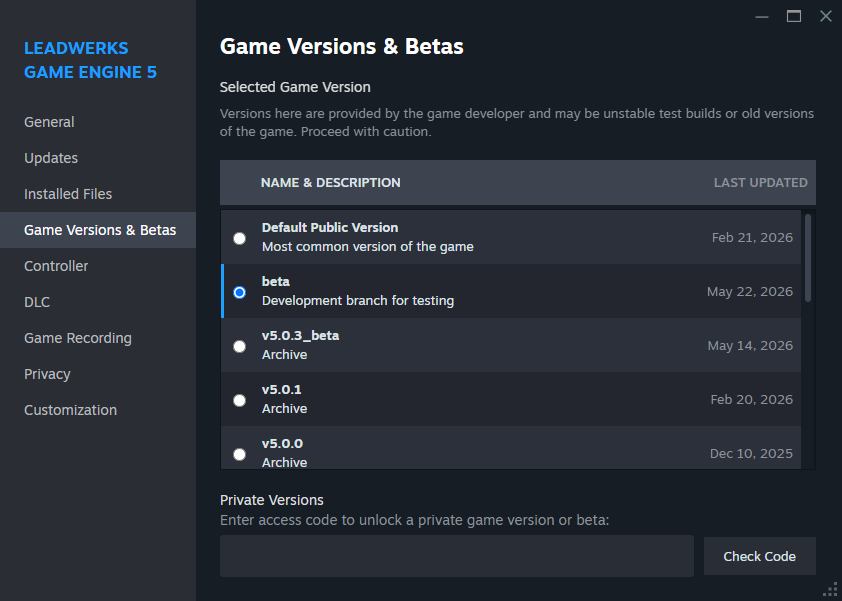Go to the Updates section
842x601 pixels.
98,158
